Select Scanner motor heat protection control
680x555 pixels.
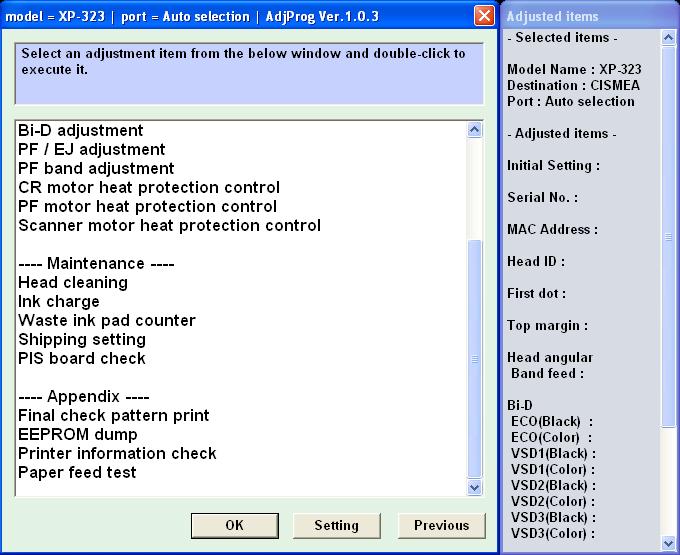tap(170, 226)
